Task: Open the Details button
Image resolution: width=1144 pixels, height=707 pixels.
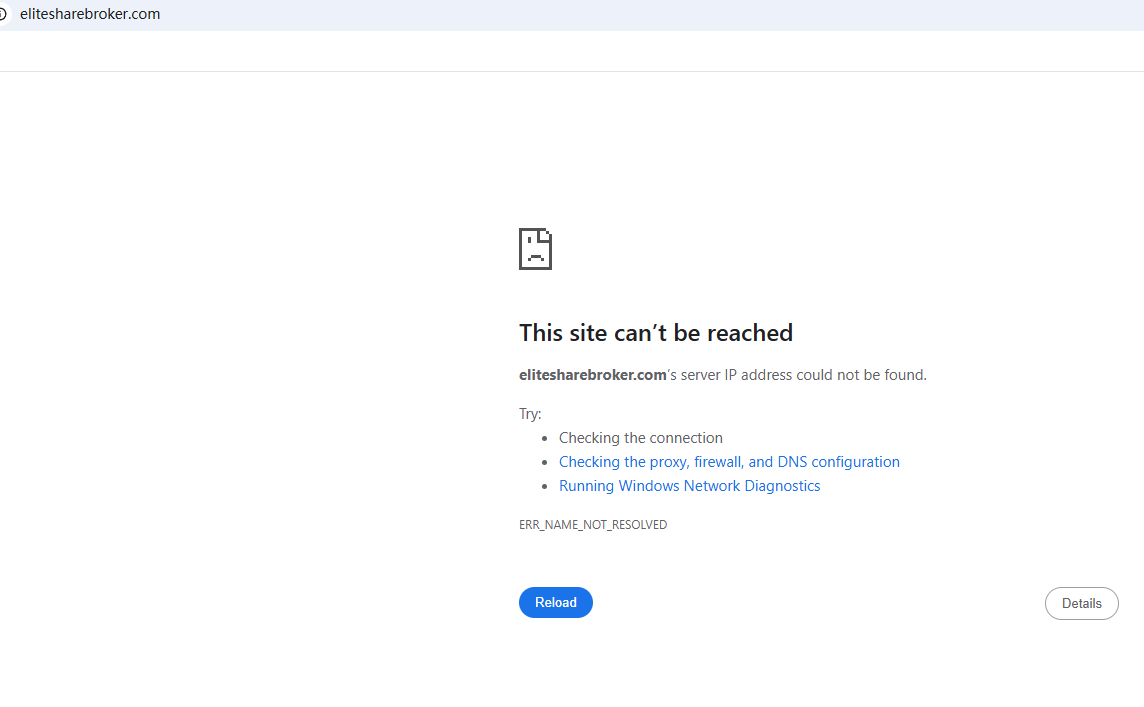Action: [x=1081, y=603]
